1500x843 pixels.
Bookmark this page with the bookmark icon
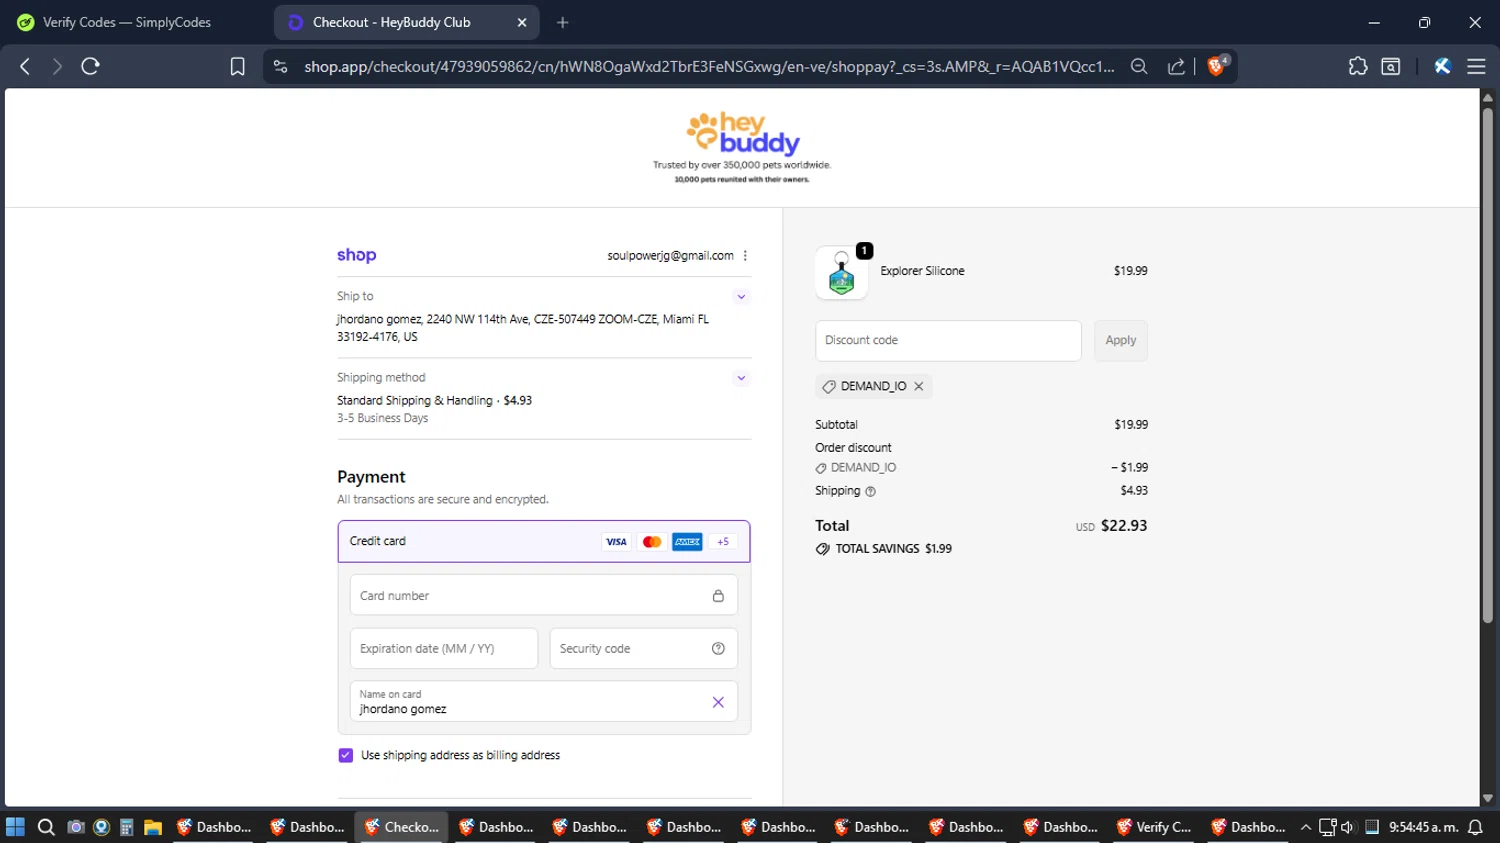237,66
